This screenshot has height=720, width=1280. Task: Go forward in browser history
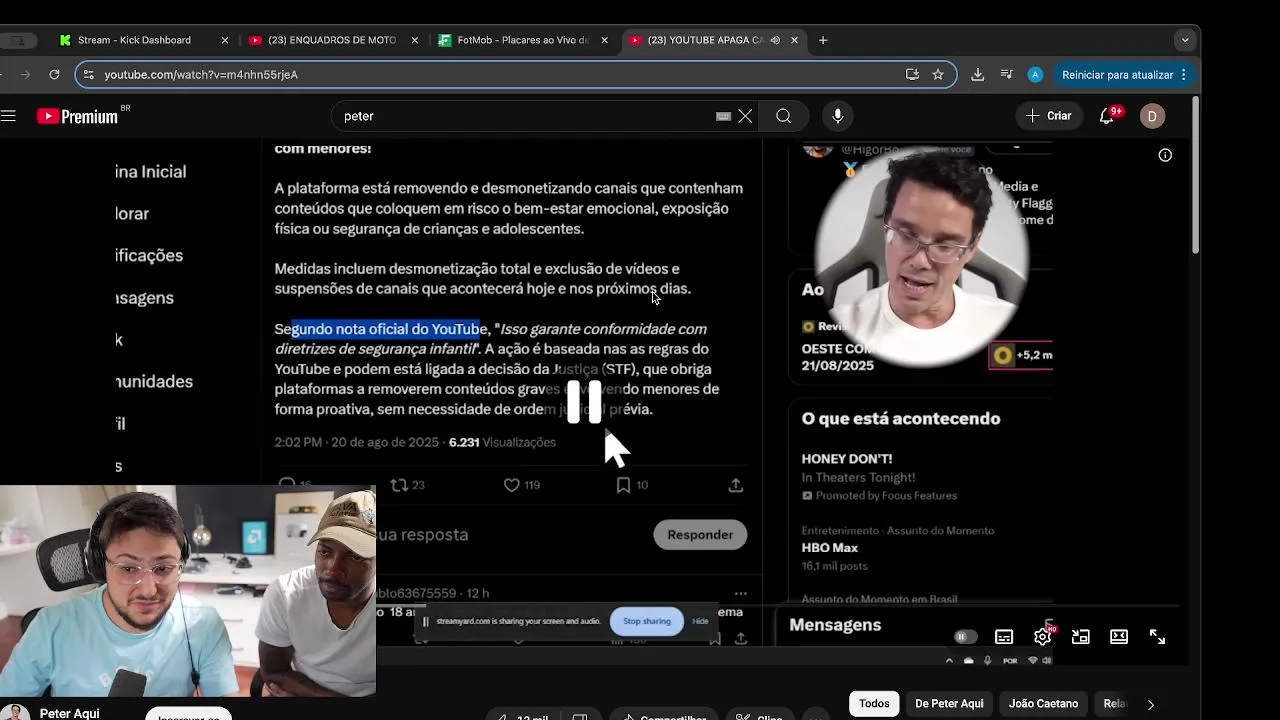point(26,74)
